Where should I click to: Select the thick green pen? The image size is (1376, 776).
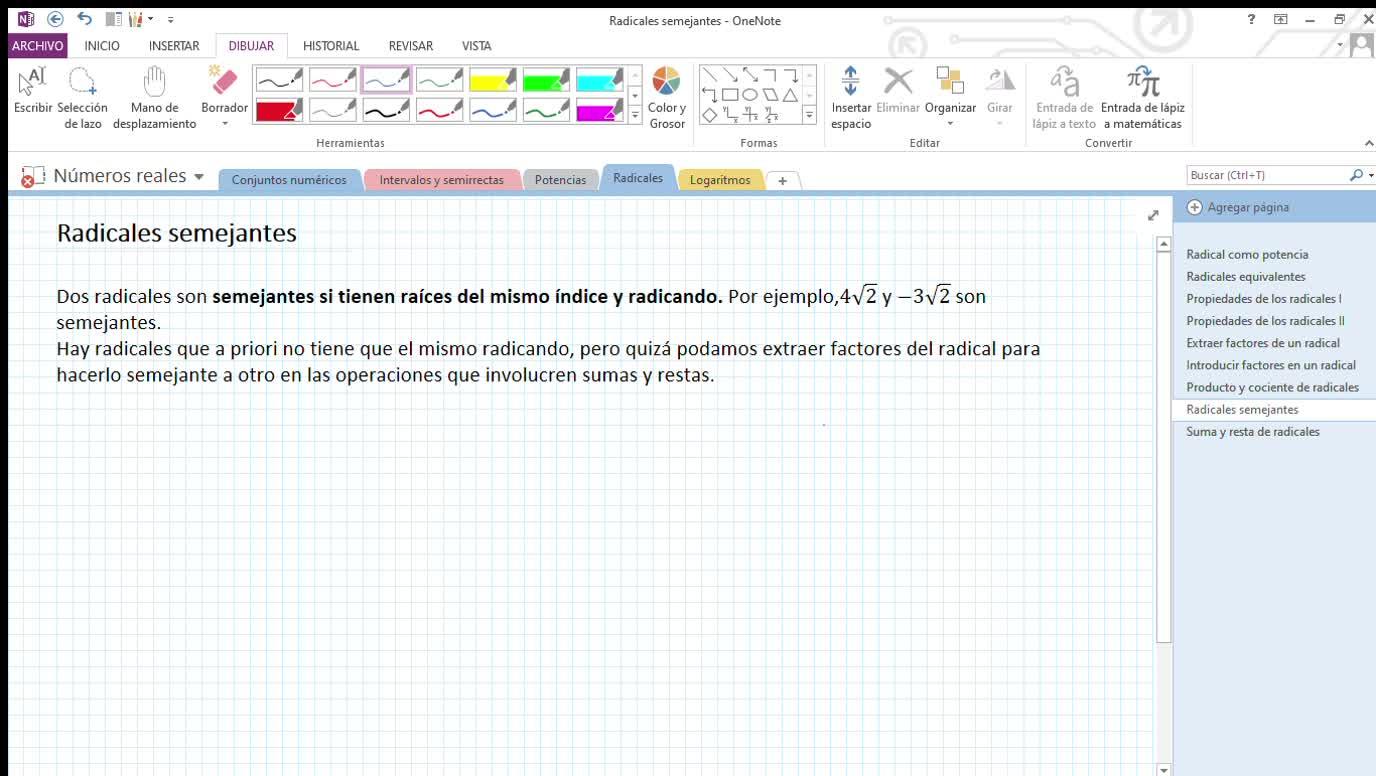click(546, 109)
